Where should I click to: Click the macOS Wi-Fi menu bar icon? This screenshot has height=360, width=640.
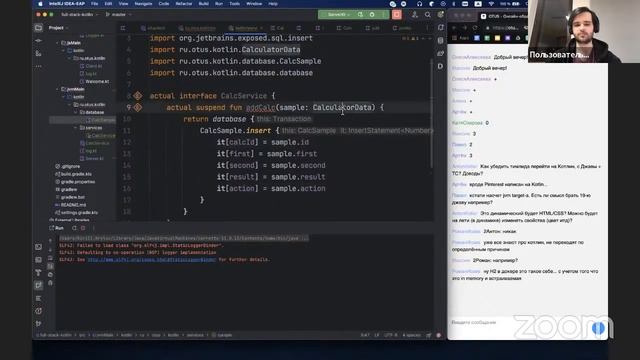[x=491, y=4]
